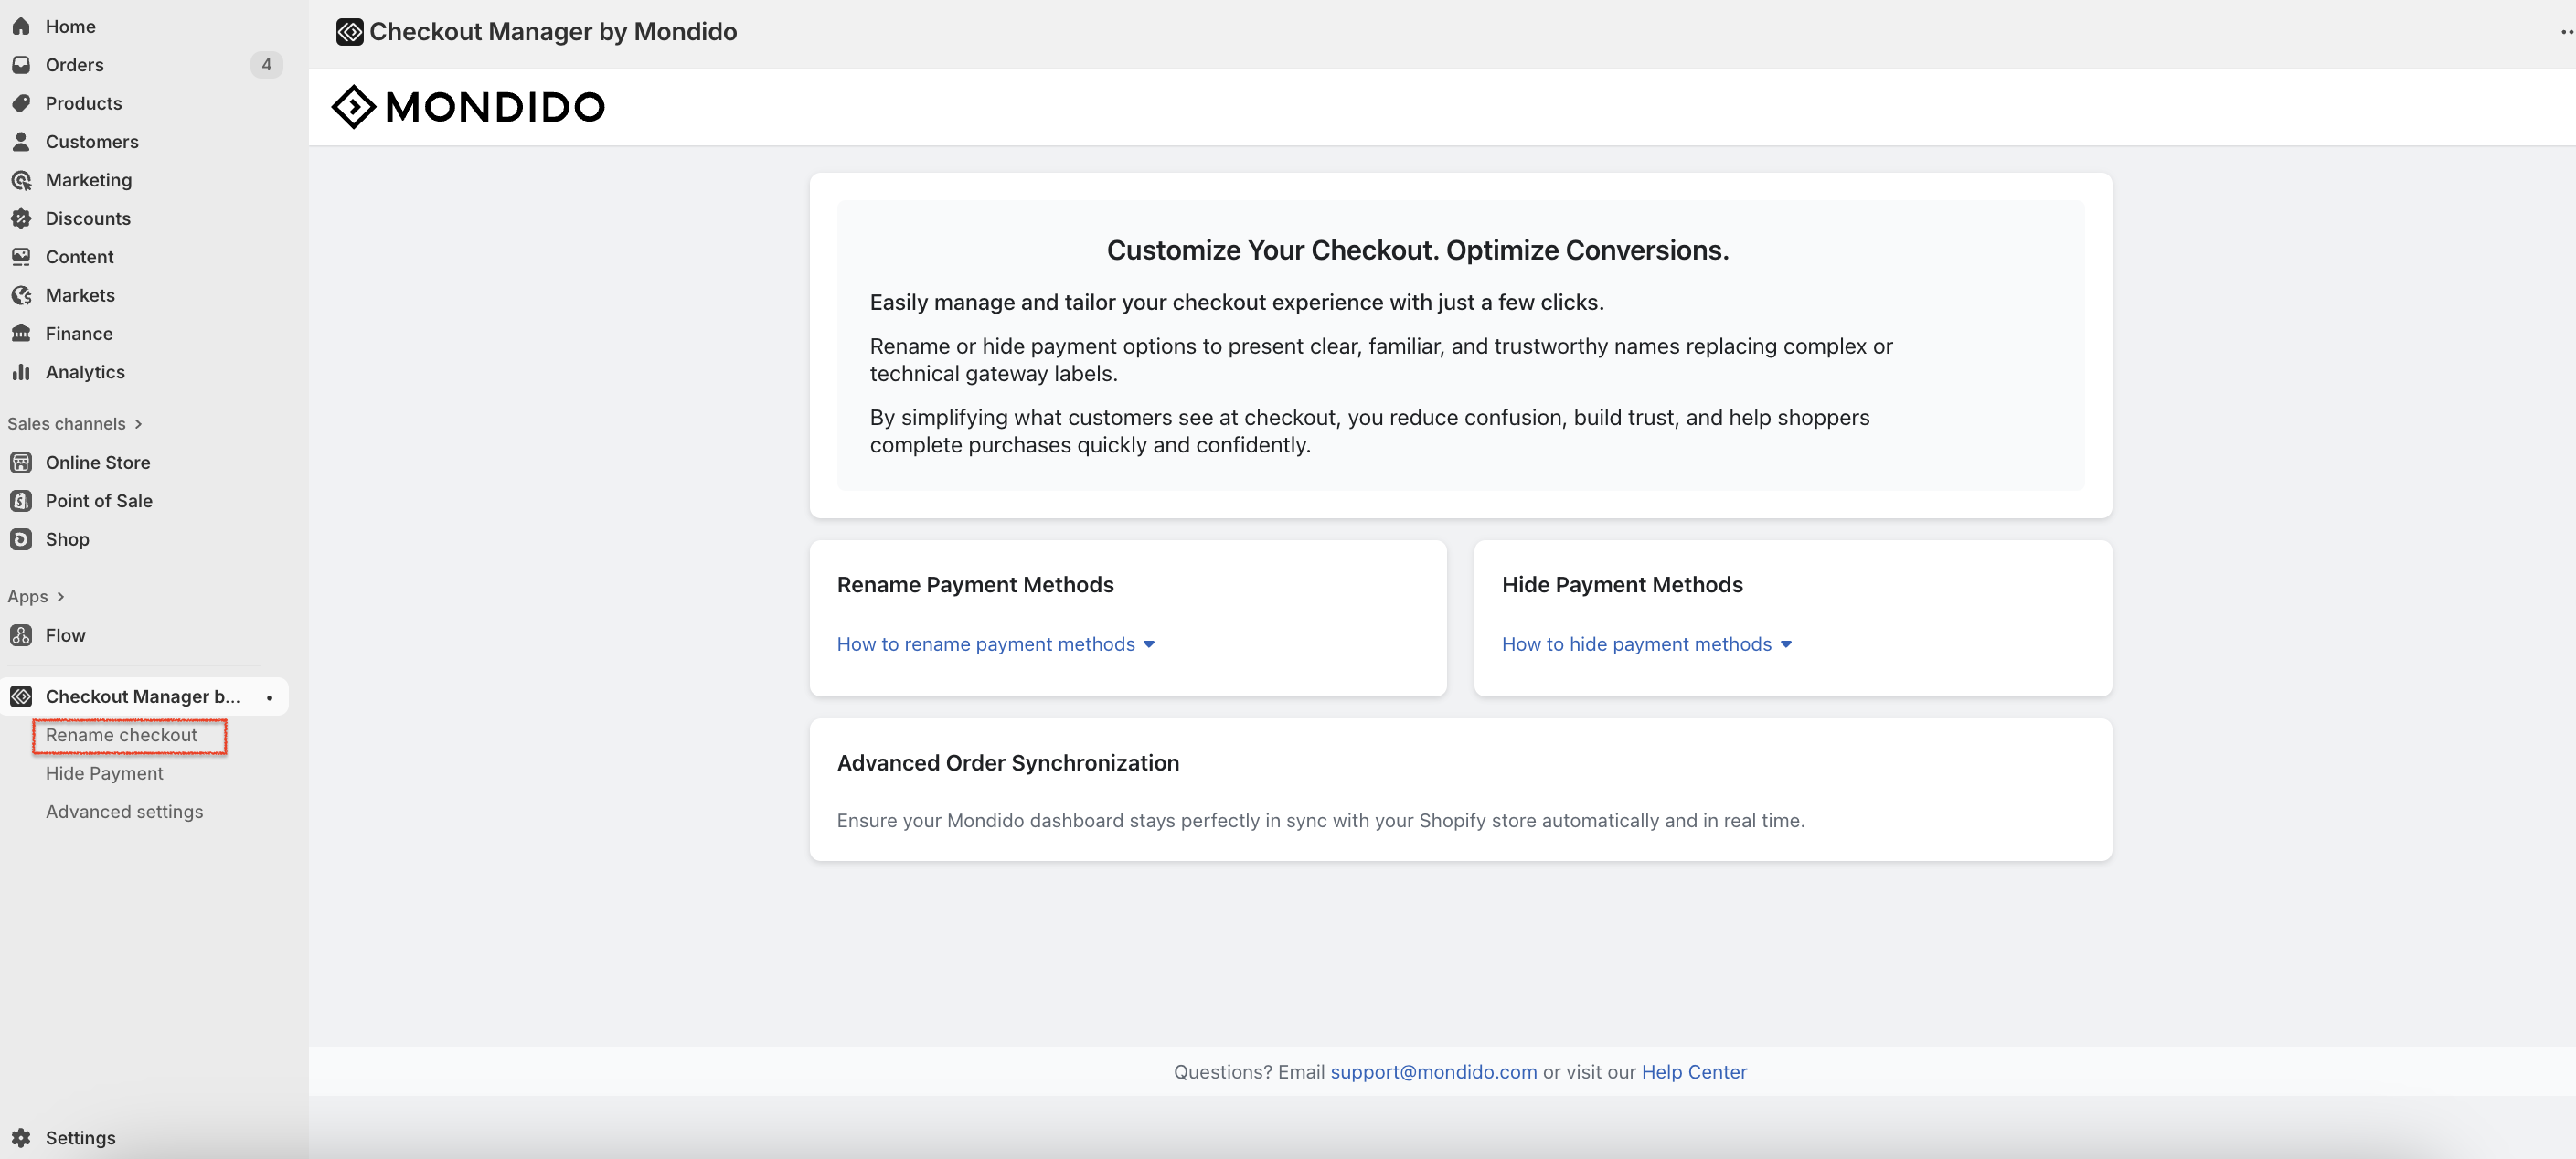
Task: Click Customize Your Checkout headline
Action: click(x=1417, y=250)
